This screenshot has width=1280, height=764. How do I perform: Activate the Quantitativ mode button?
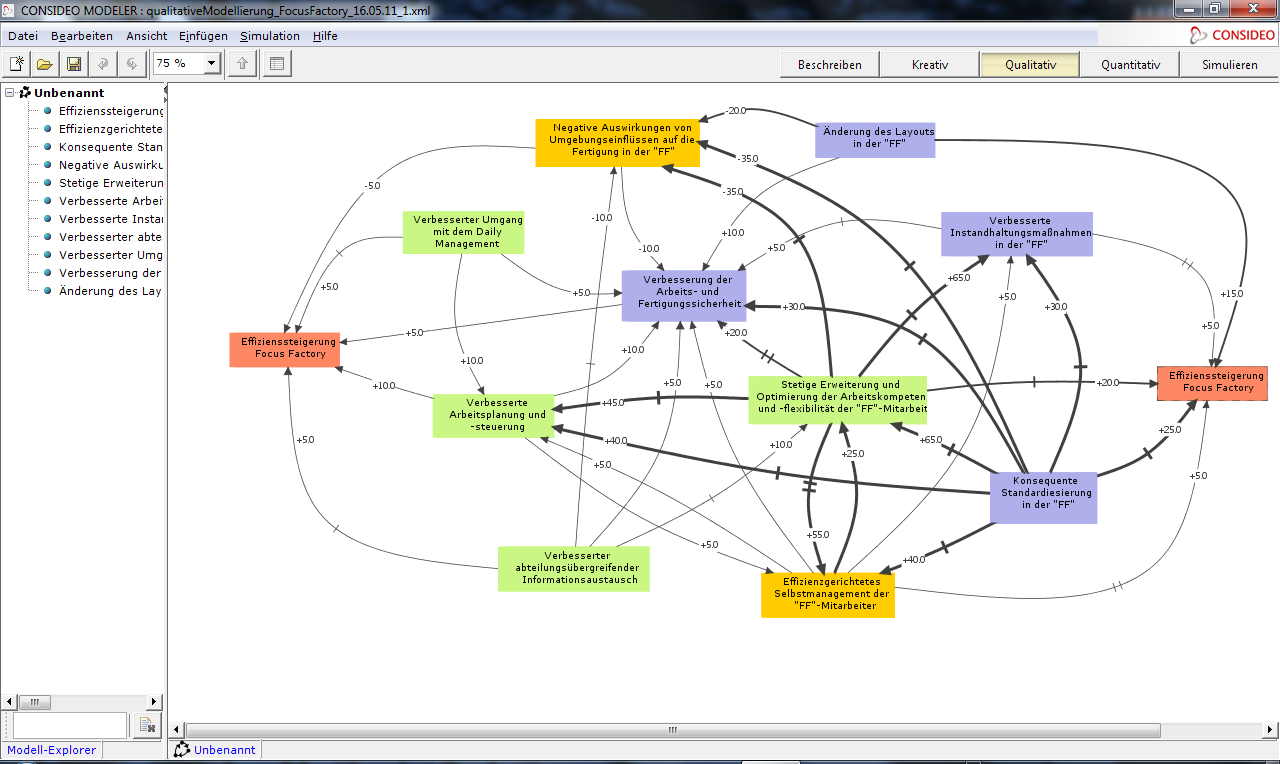[x=1130, y=65]
